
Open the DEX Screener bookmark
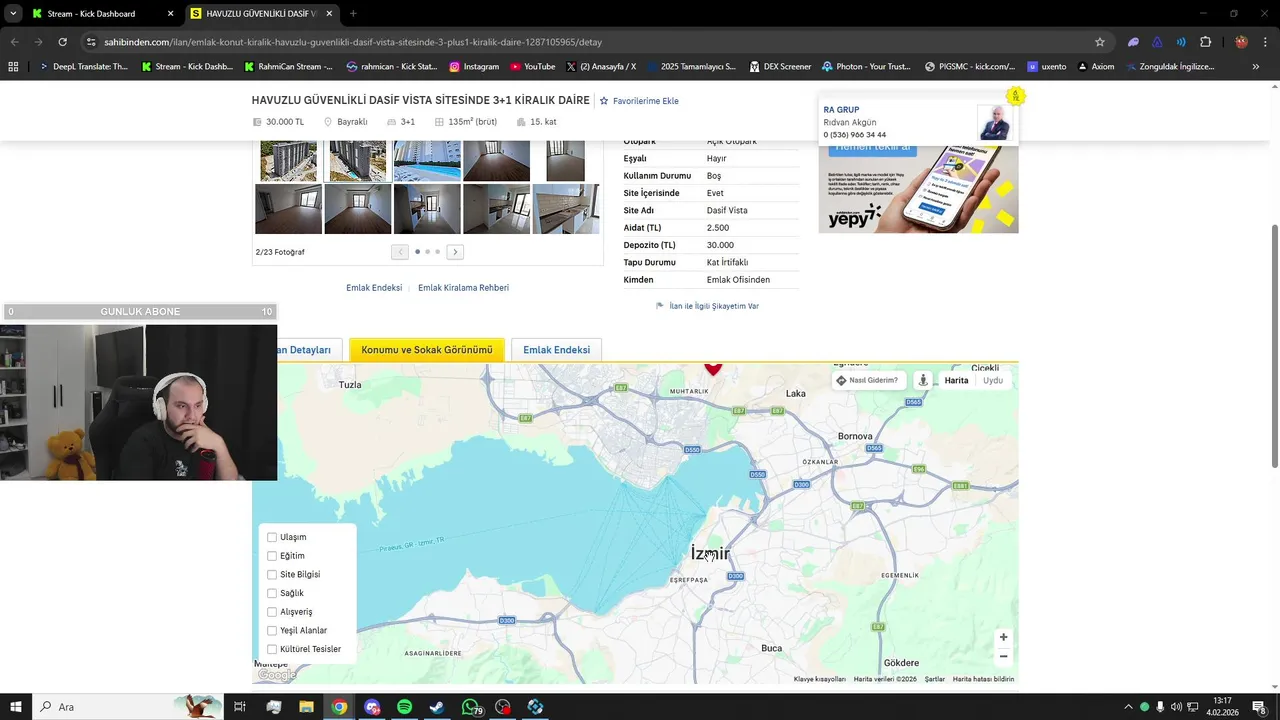779,67
